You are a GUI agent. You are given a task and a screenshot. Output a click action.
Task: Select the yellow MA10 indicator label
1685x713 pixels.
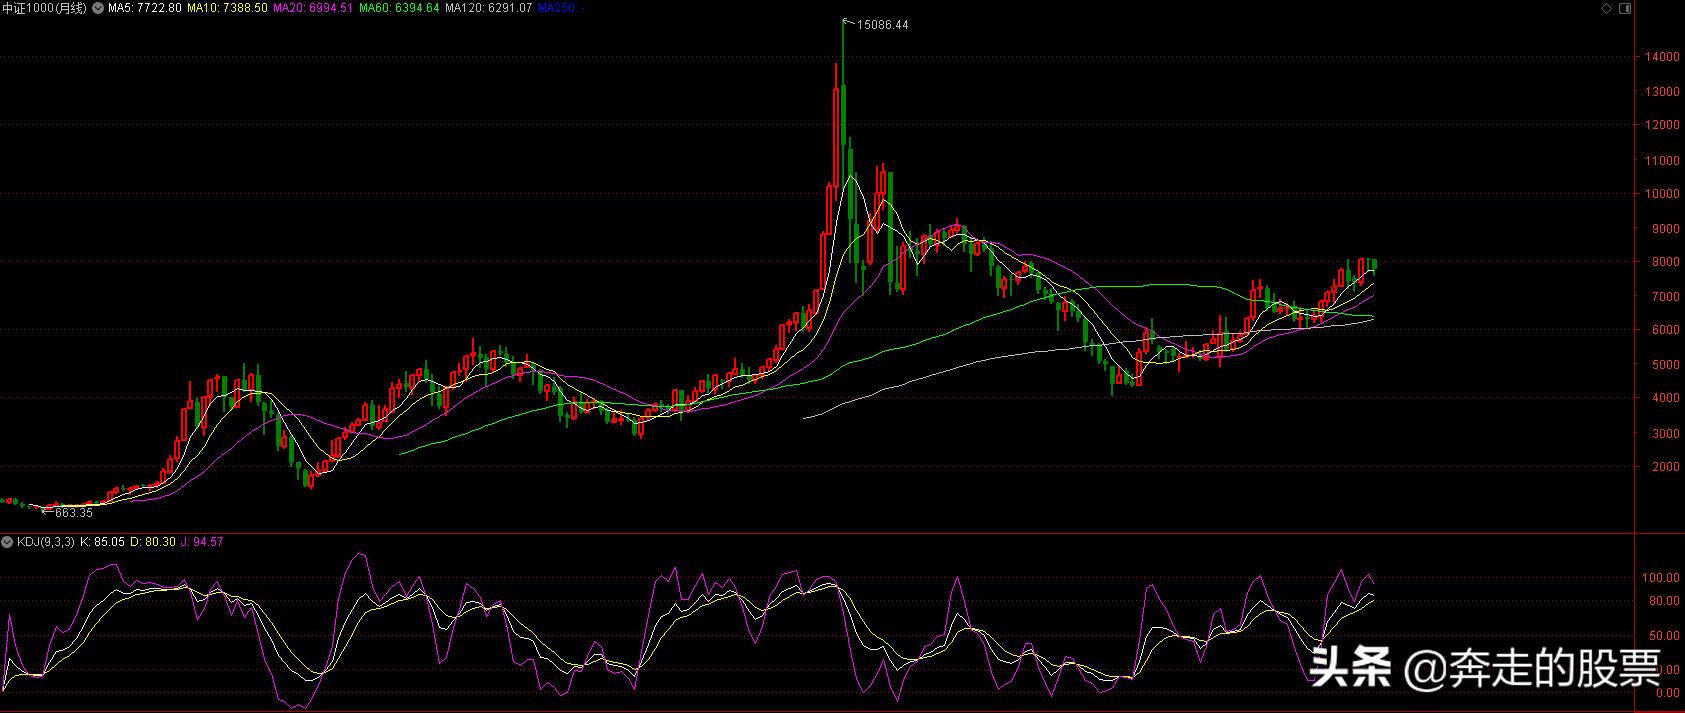[x=228, y=8]
